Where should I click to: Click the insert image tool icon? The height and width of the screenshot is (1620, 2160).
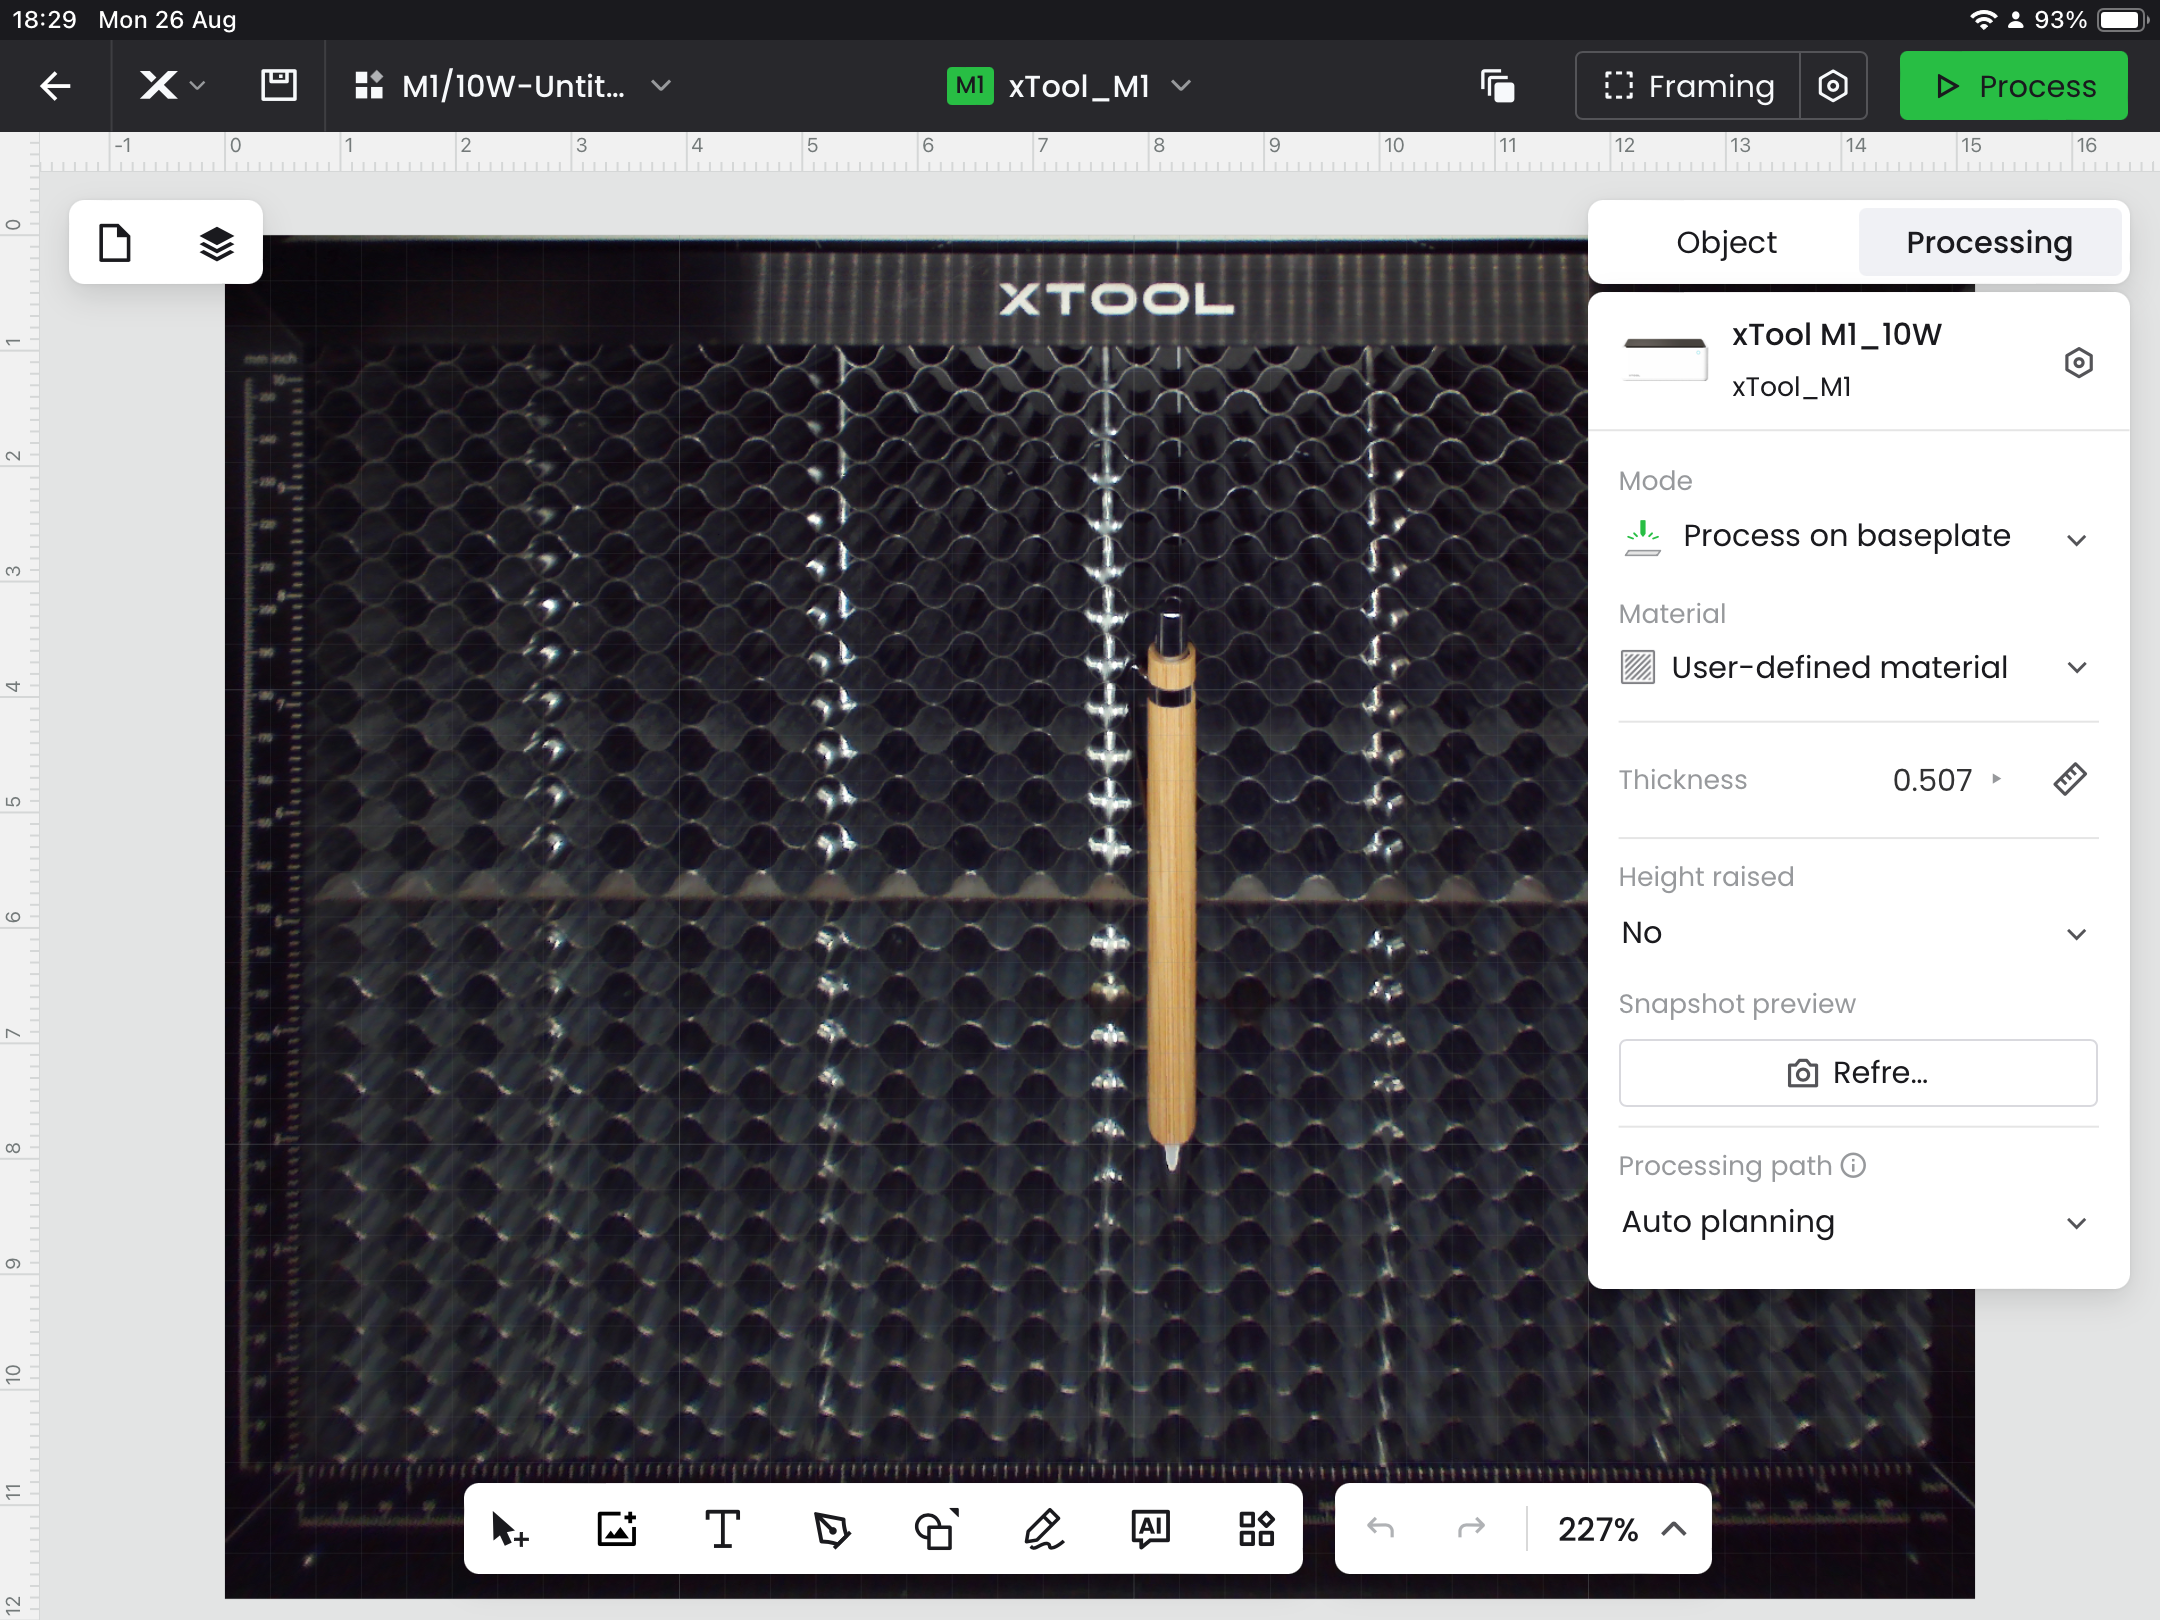tap(617, 1529)
